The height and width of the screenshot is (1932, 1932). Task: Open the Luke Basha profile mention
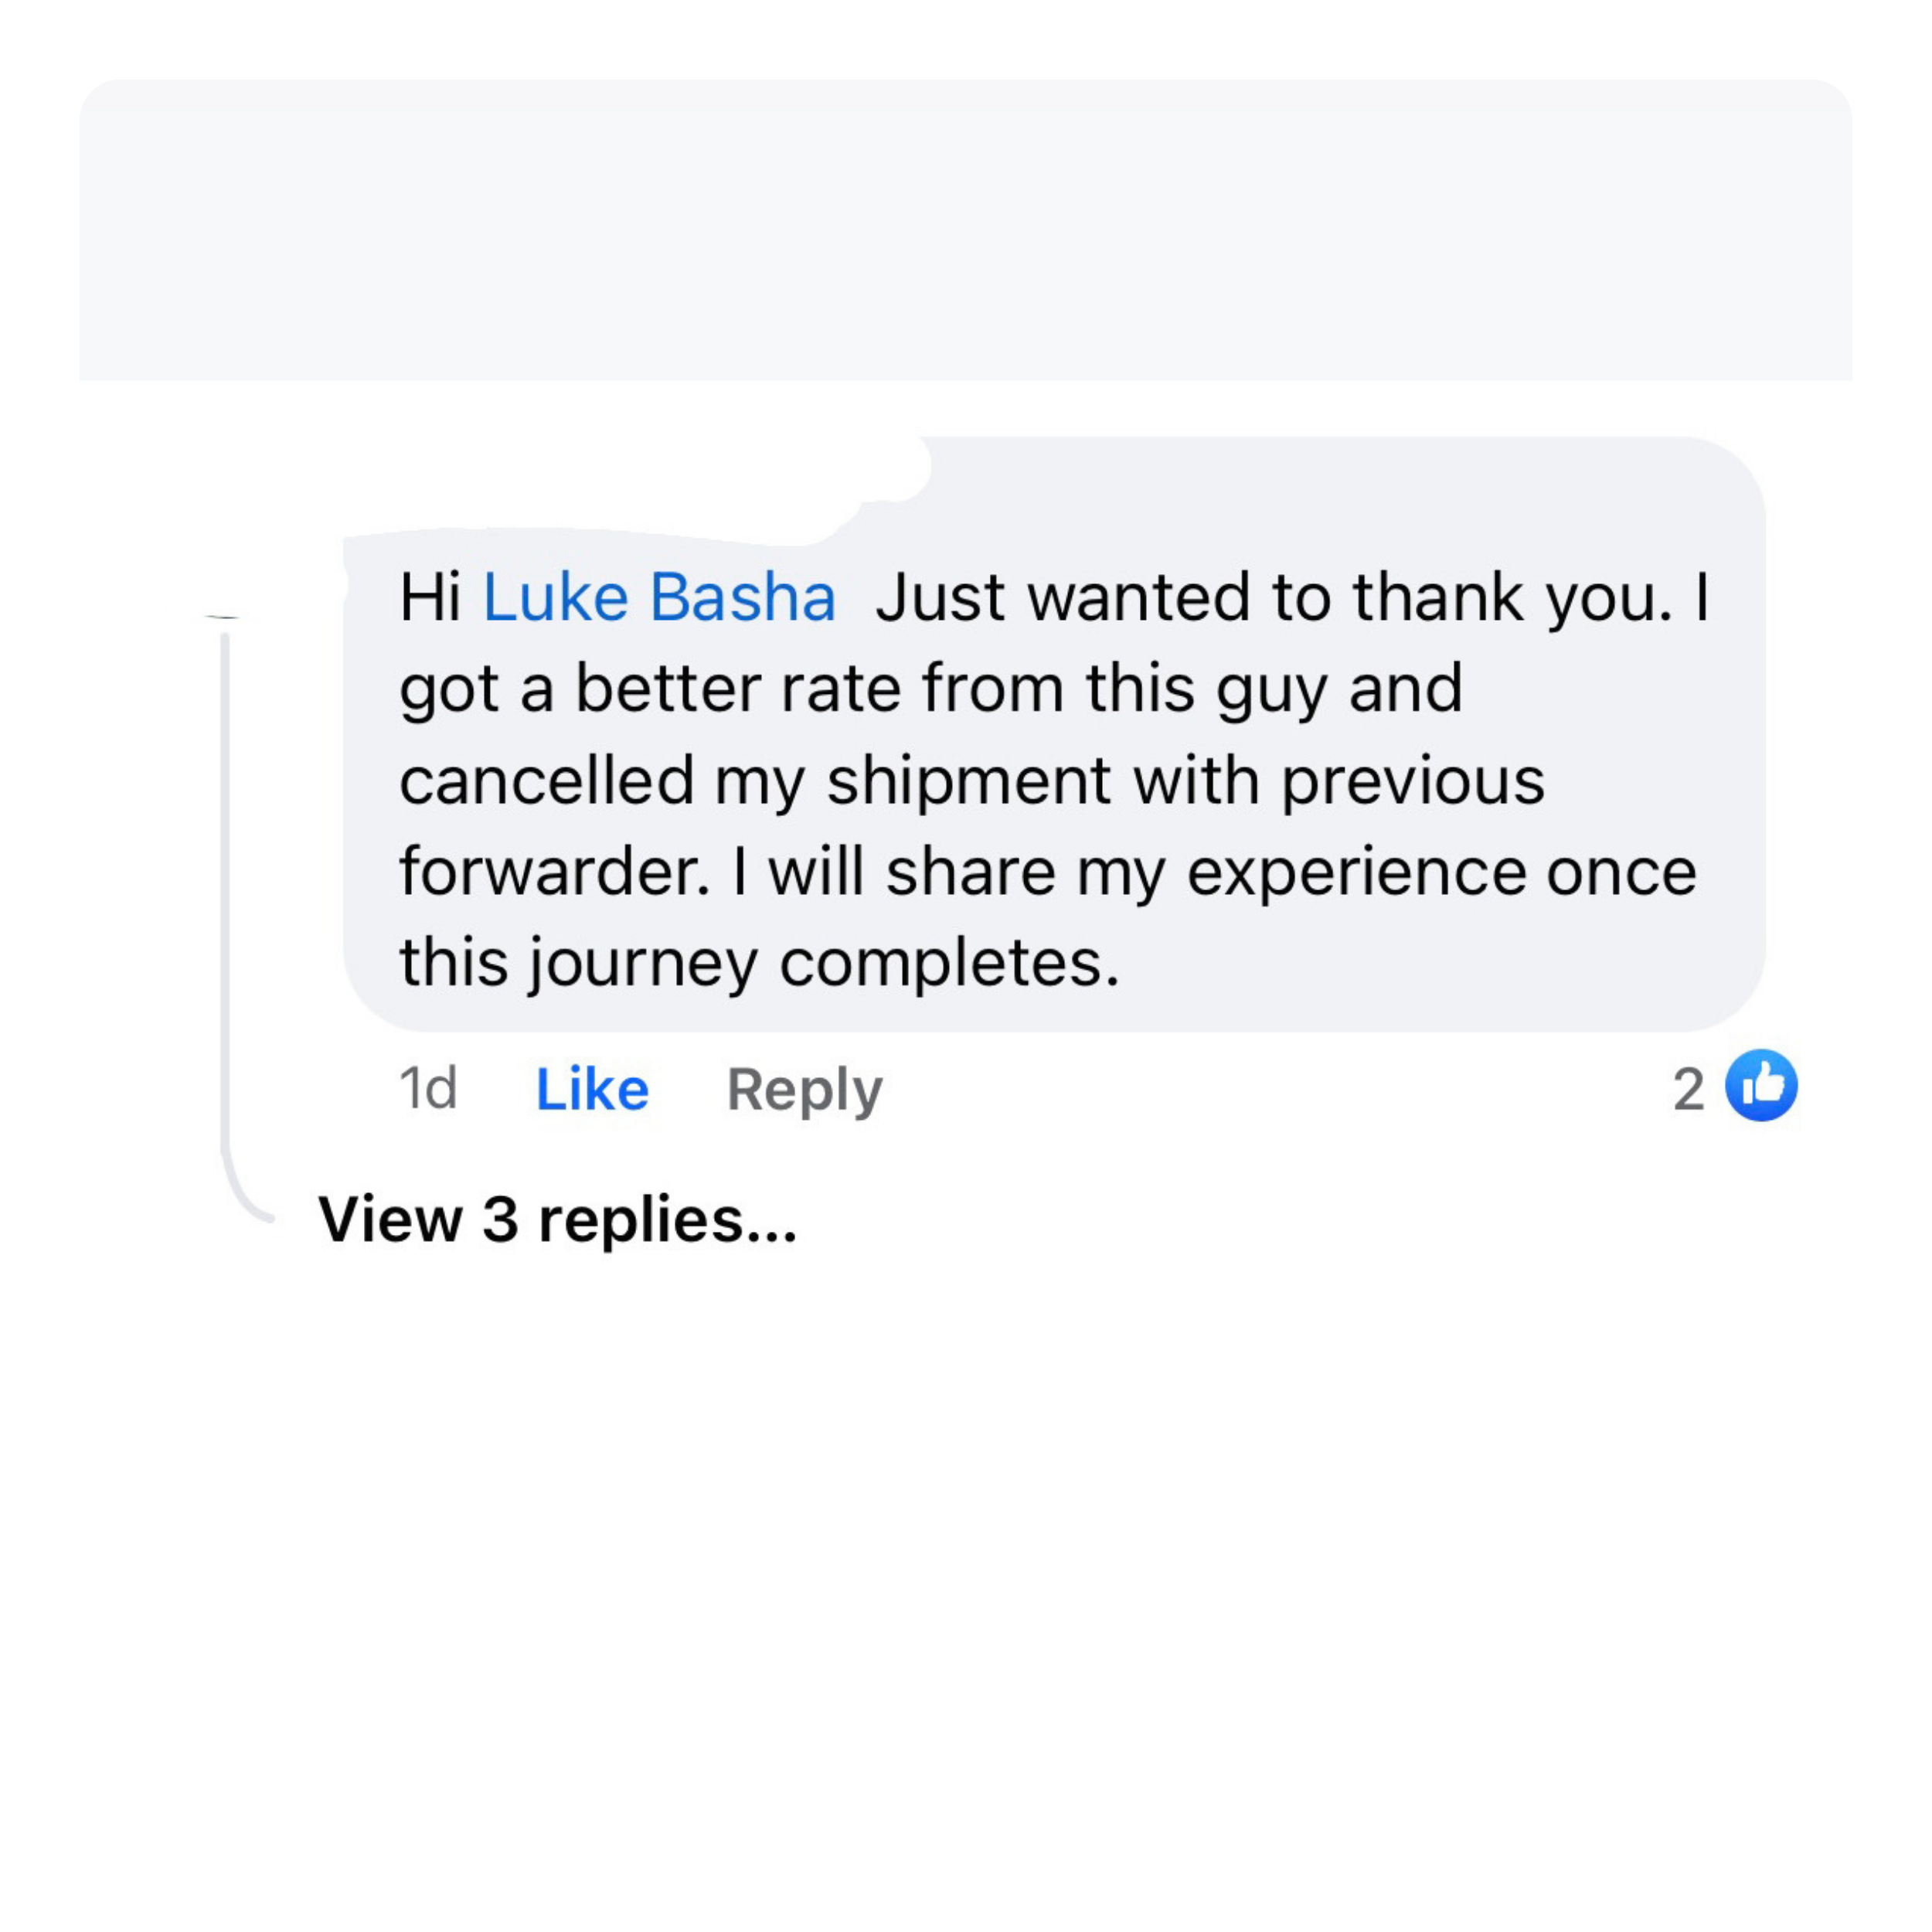[659, 598]
